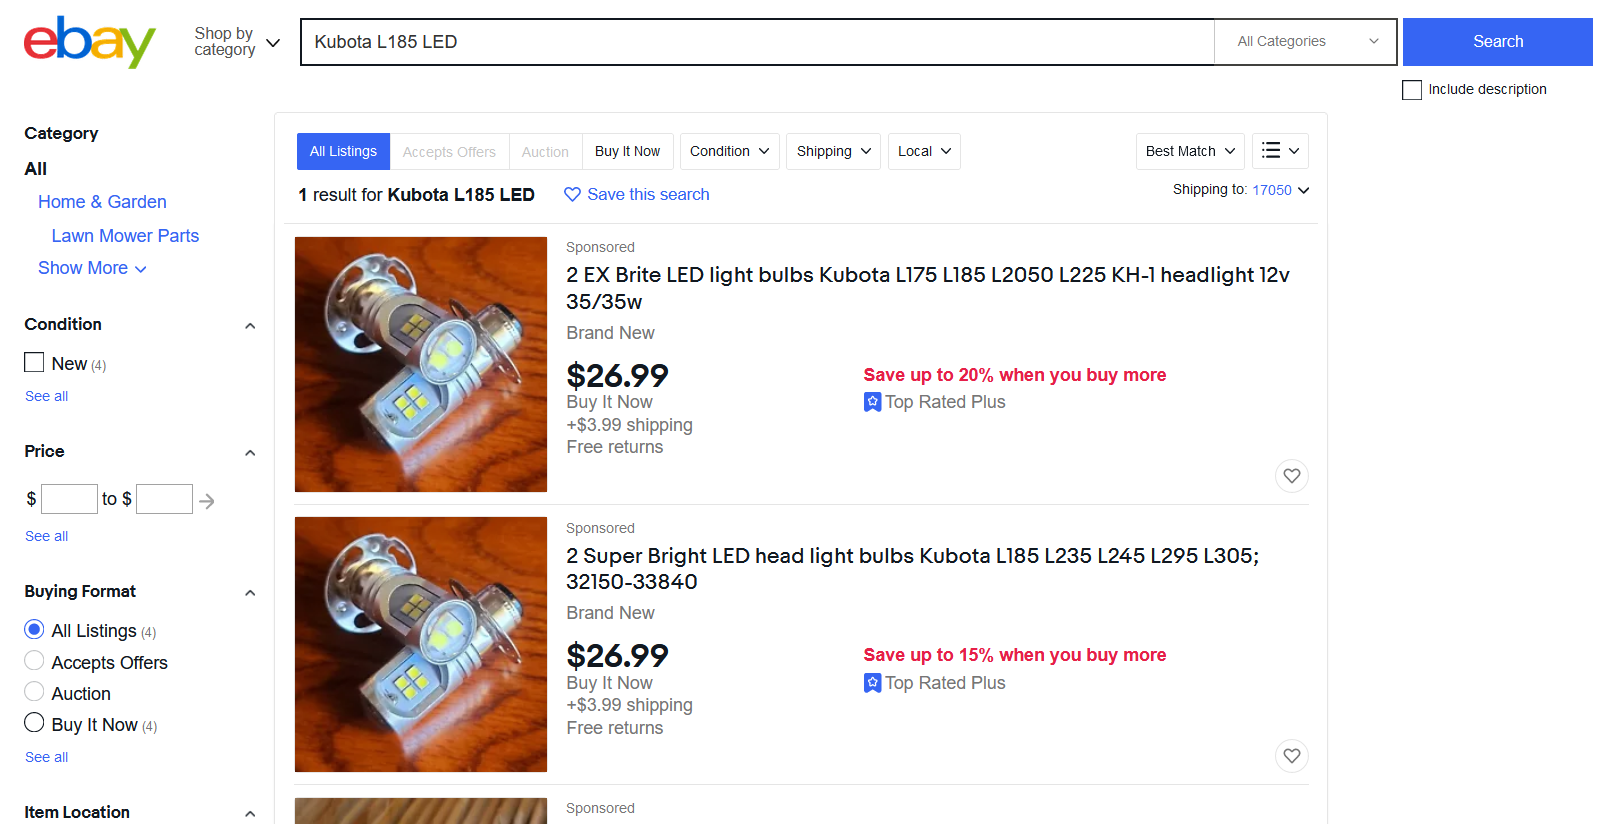
Task: Select the Buy It Now radio option
Action: click(x=34, y=723)
